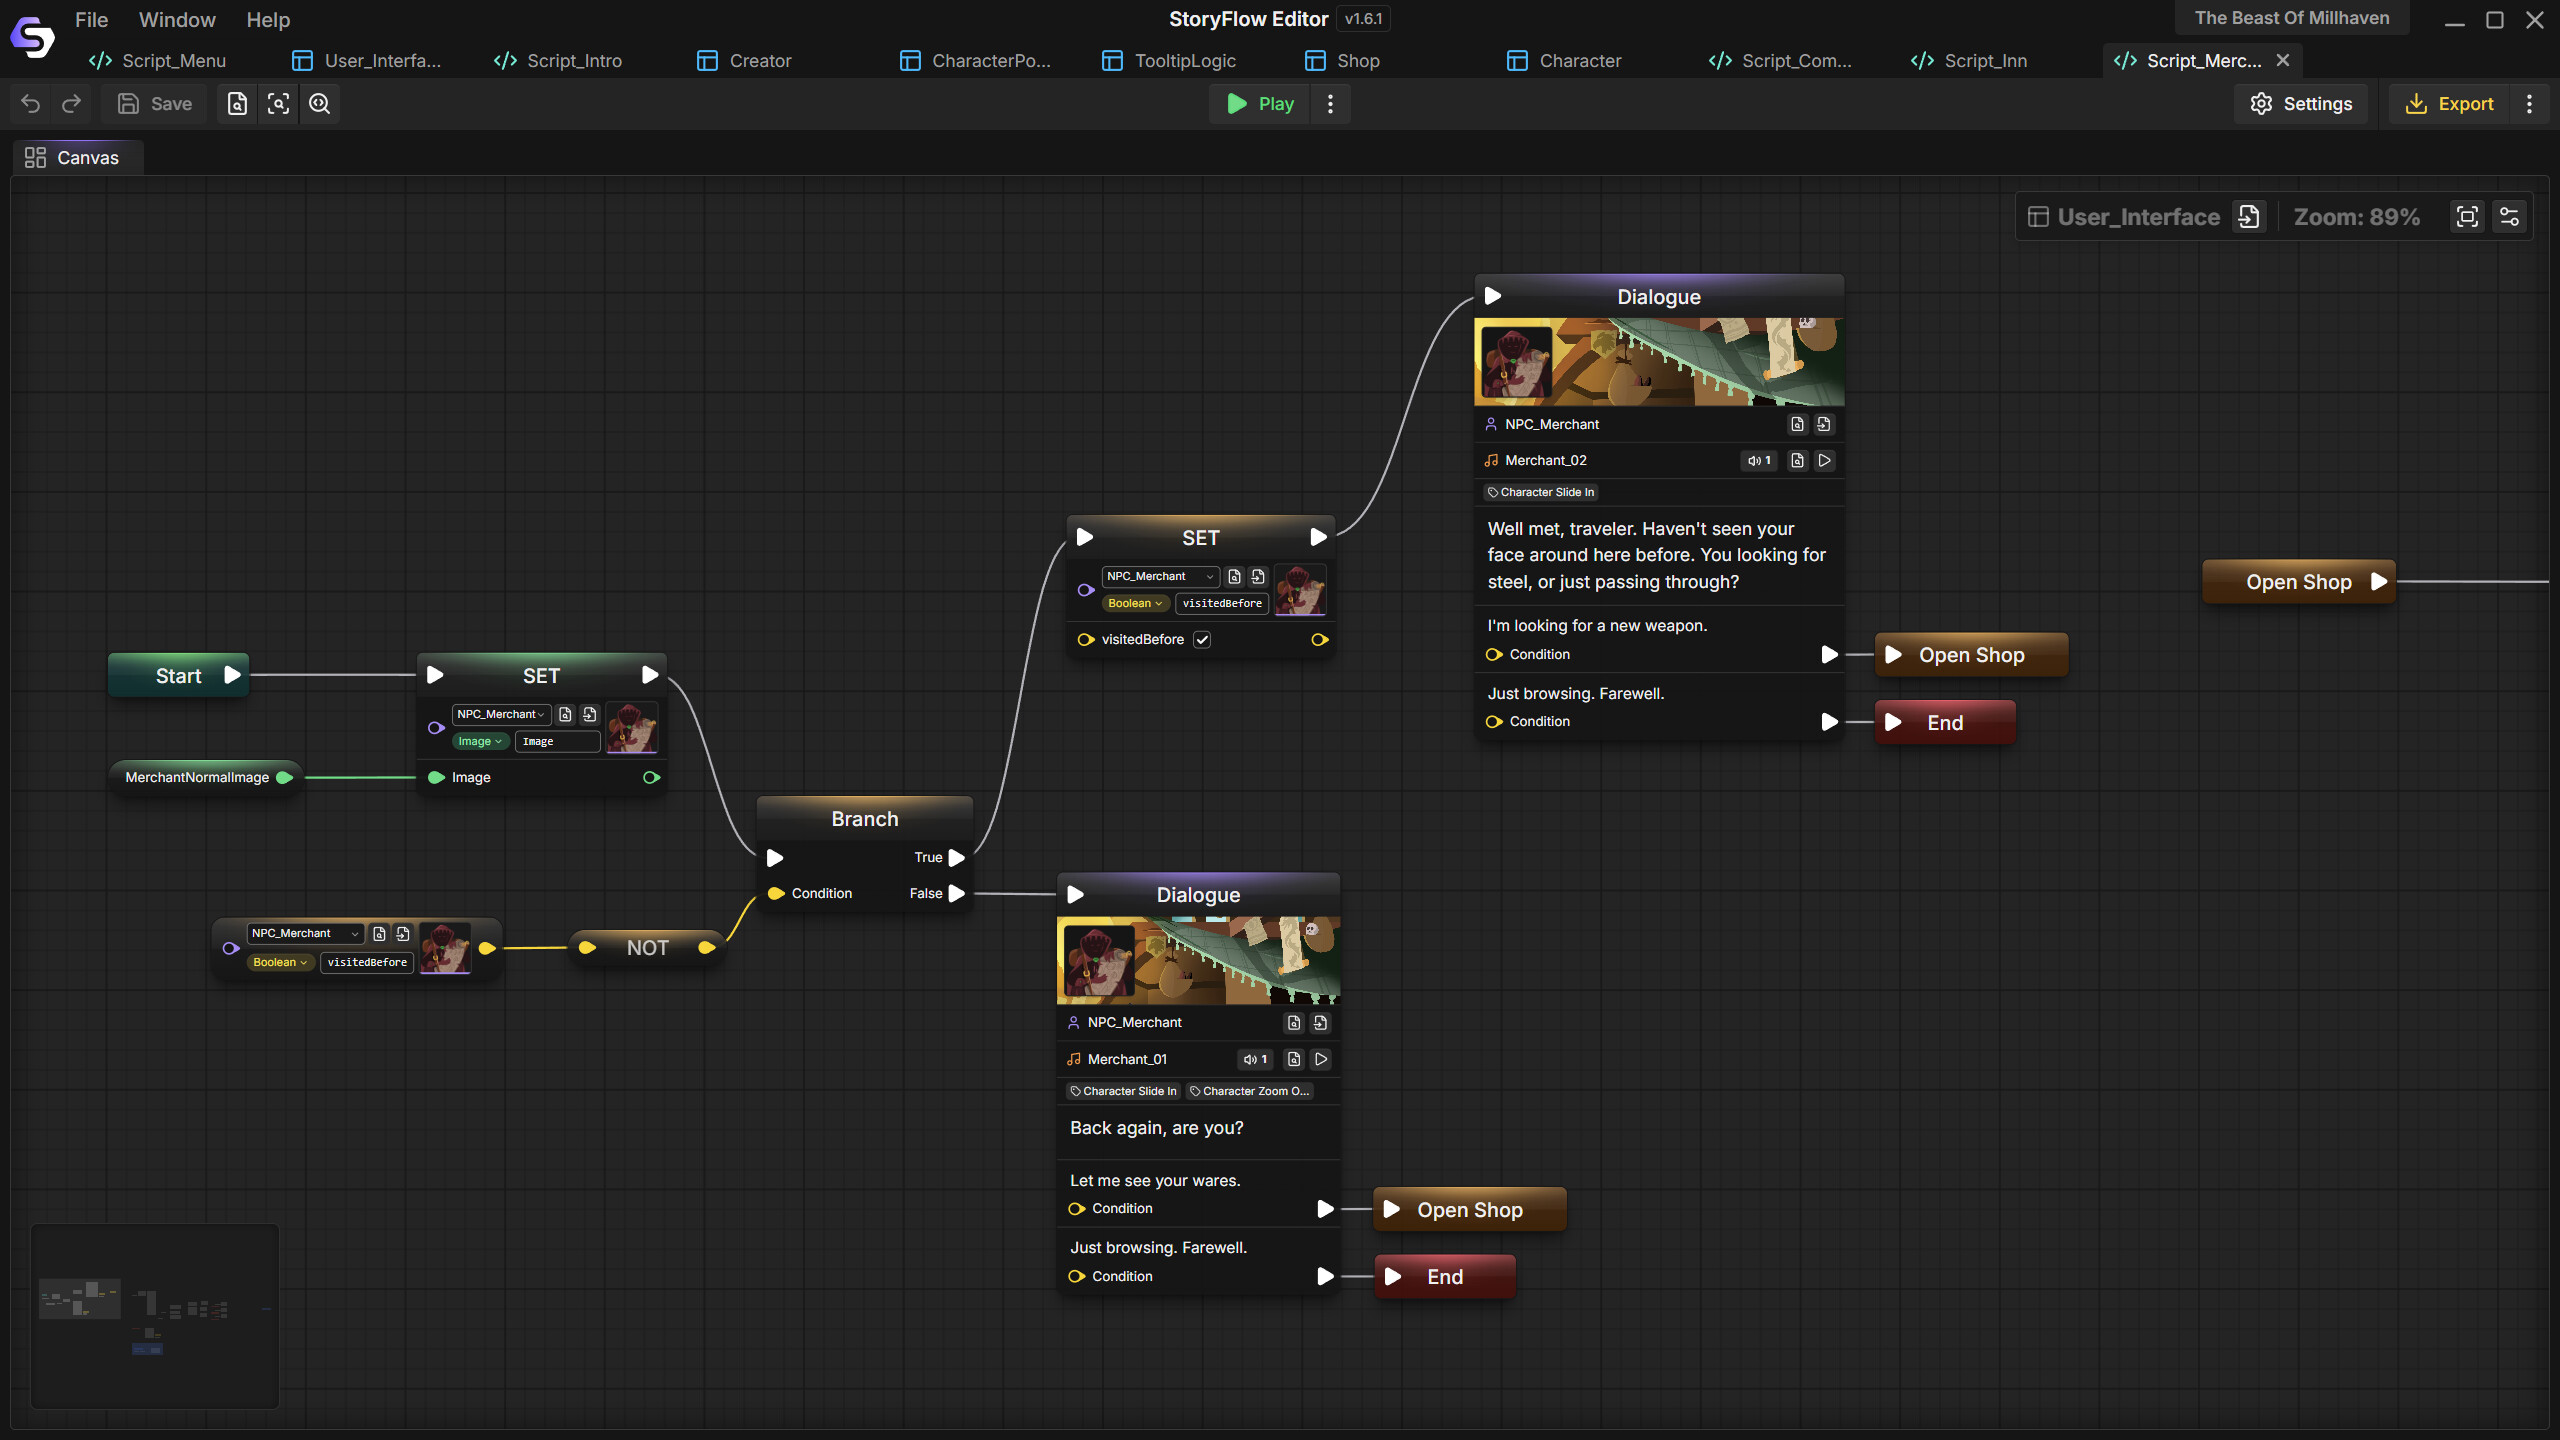Click the minimap preview in the canvas corner
The image size is (2560, 1440).
pos(155,1316)
